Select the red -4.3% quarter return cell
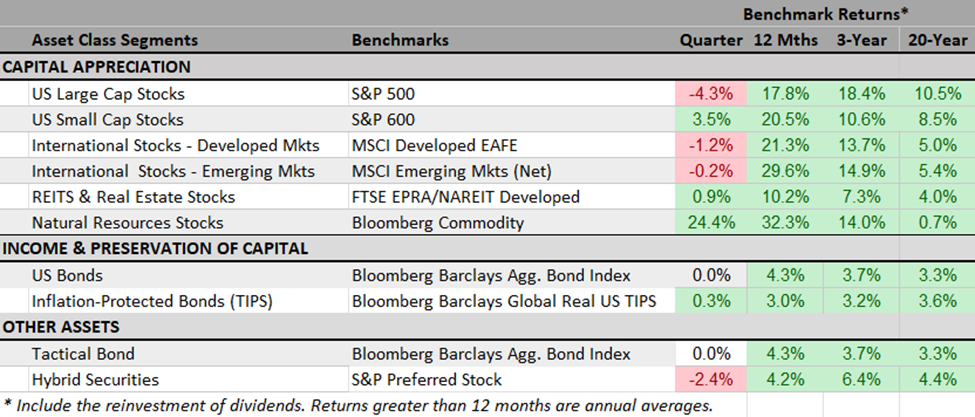The image size is (975, 417). [x=711, y=95]
